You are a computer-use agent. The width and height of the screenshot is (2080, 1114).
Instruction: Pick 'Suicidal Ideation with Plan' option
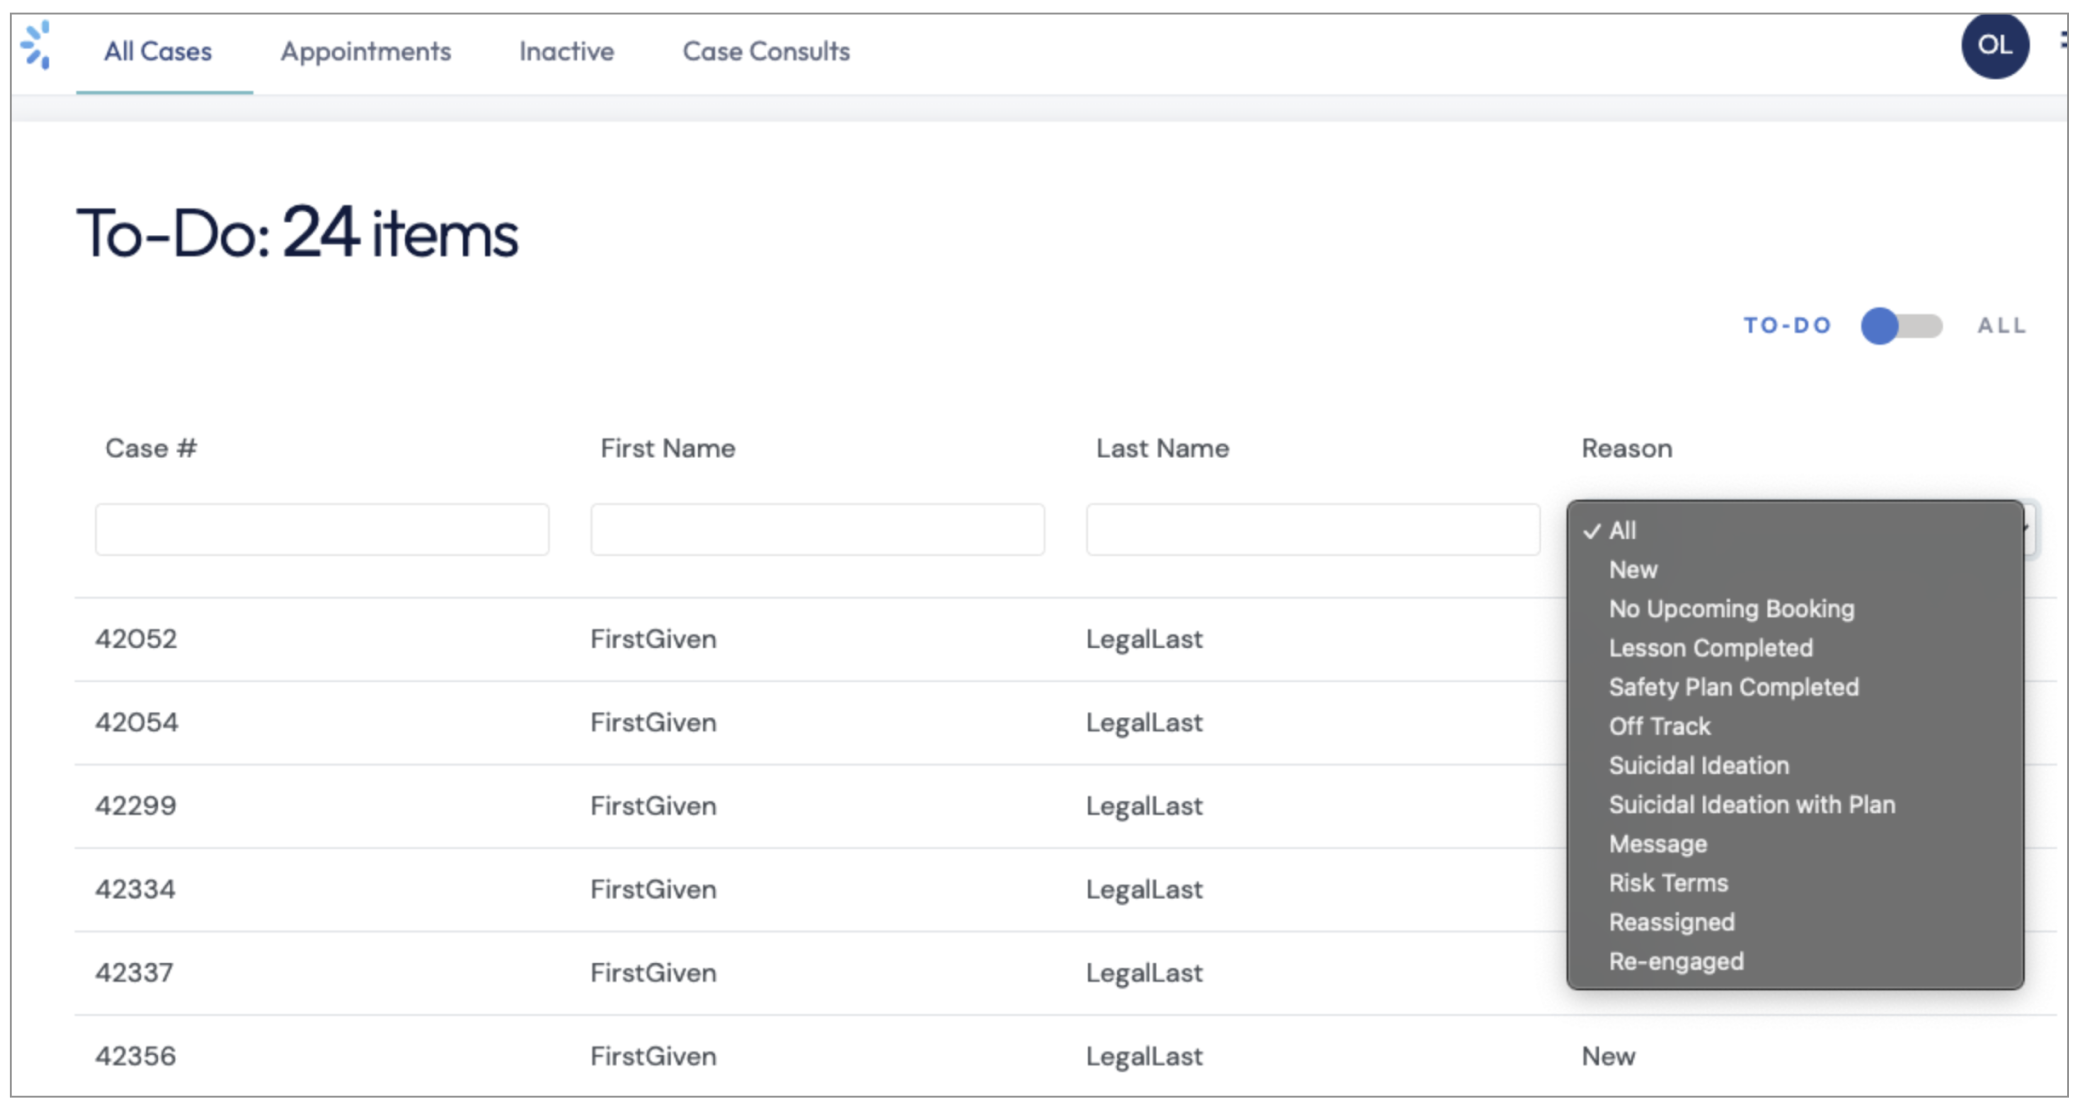pyautogui.click(x=1751, y=805)
